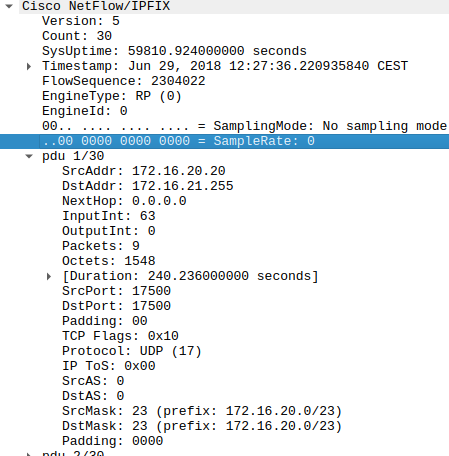449x456 pixels.
Task: Select the EngineType: RP (0) row
Action: pyautogui.click(x=112, y=96)
